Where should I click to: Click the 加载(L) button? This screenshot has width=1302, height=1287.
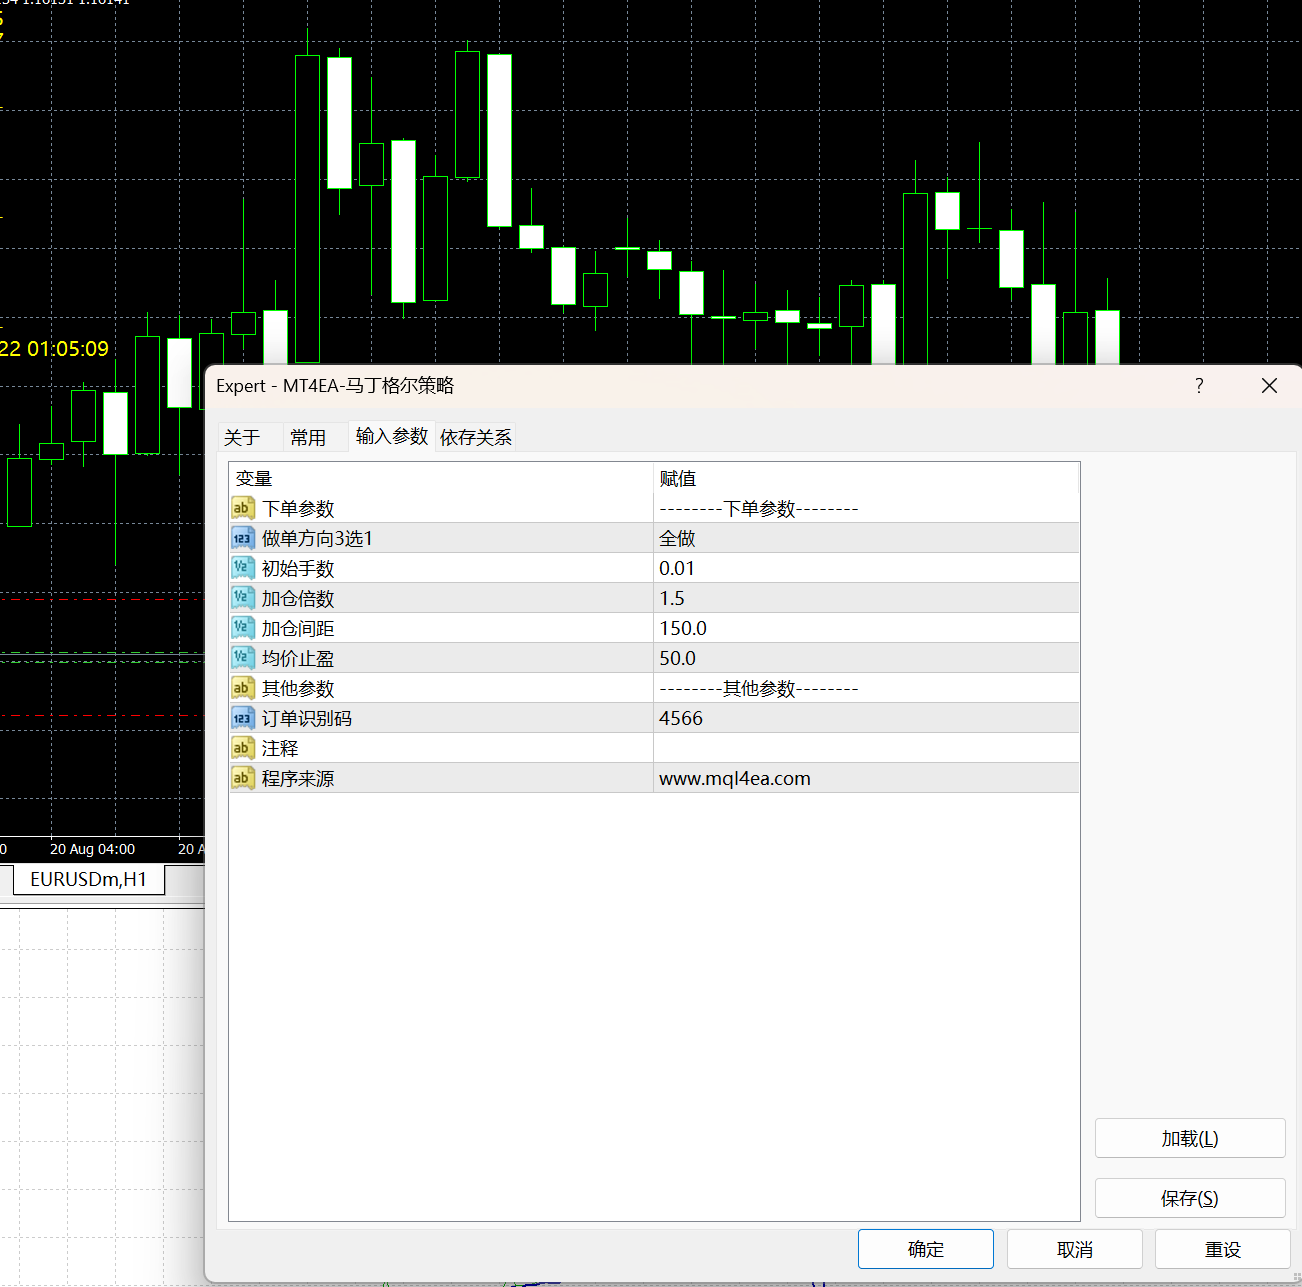coord(1189,1138)
